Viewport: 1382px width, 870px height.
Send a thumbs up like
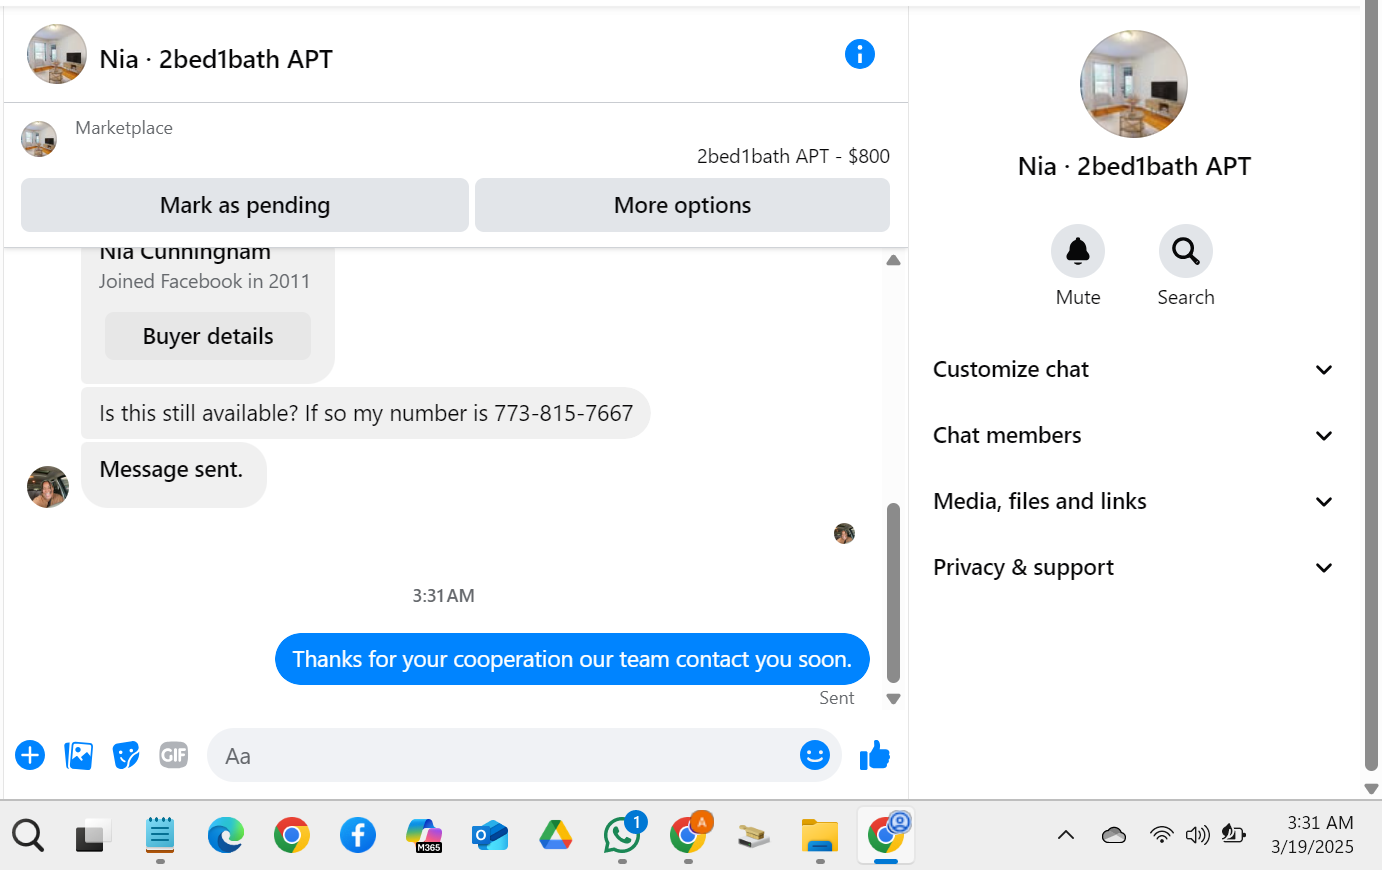[875, 755]
